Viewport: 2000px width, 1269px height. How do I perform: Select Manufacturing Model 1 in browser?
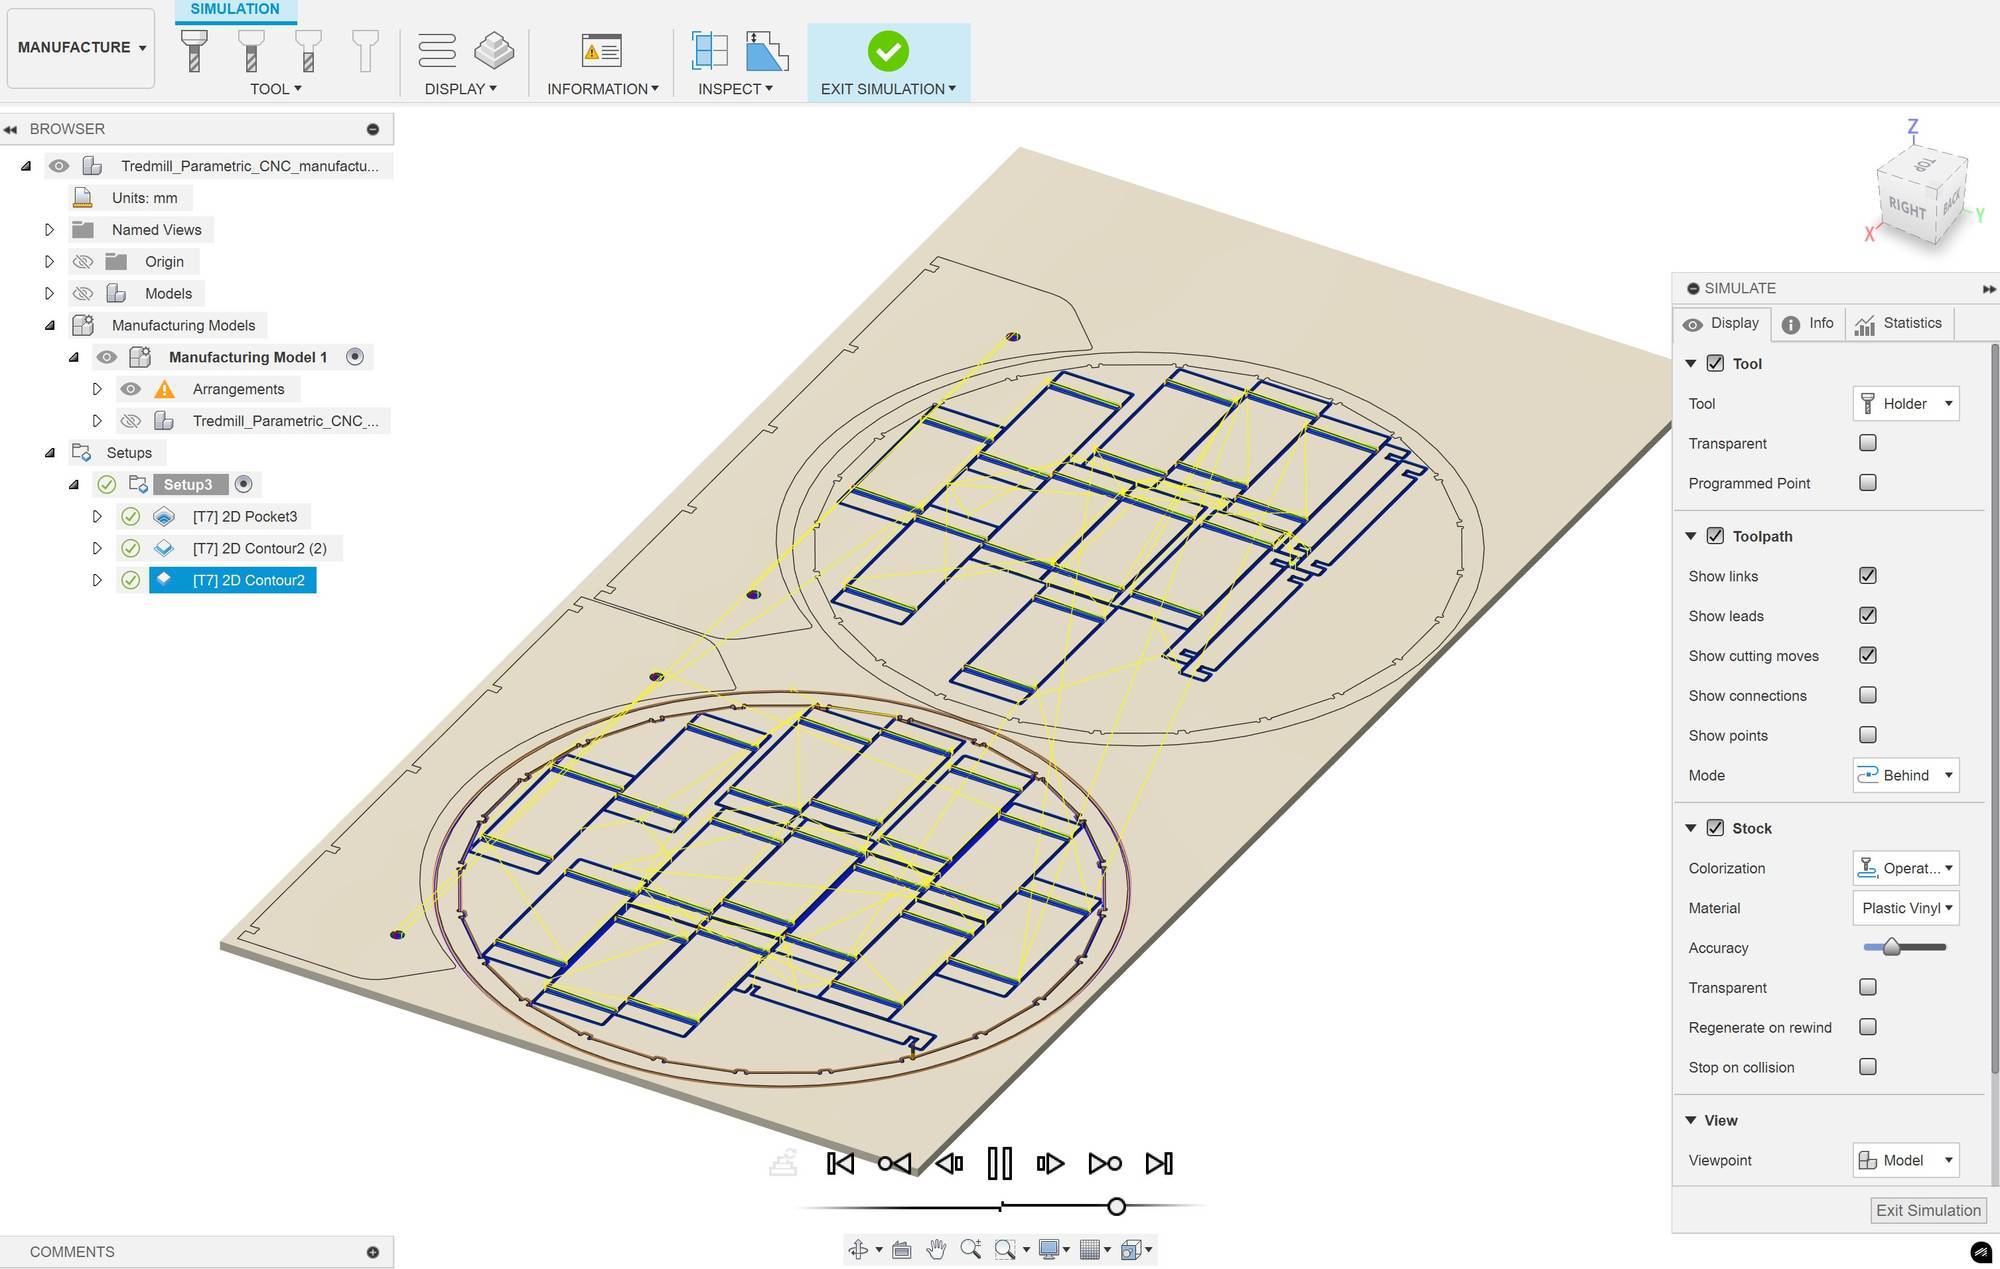coord(247,357)
